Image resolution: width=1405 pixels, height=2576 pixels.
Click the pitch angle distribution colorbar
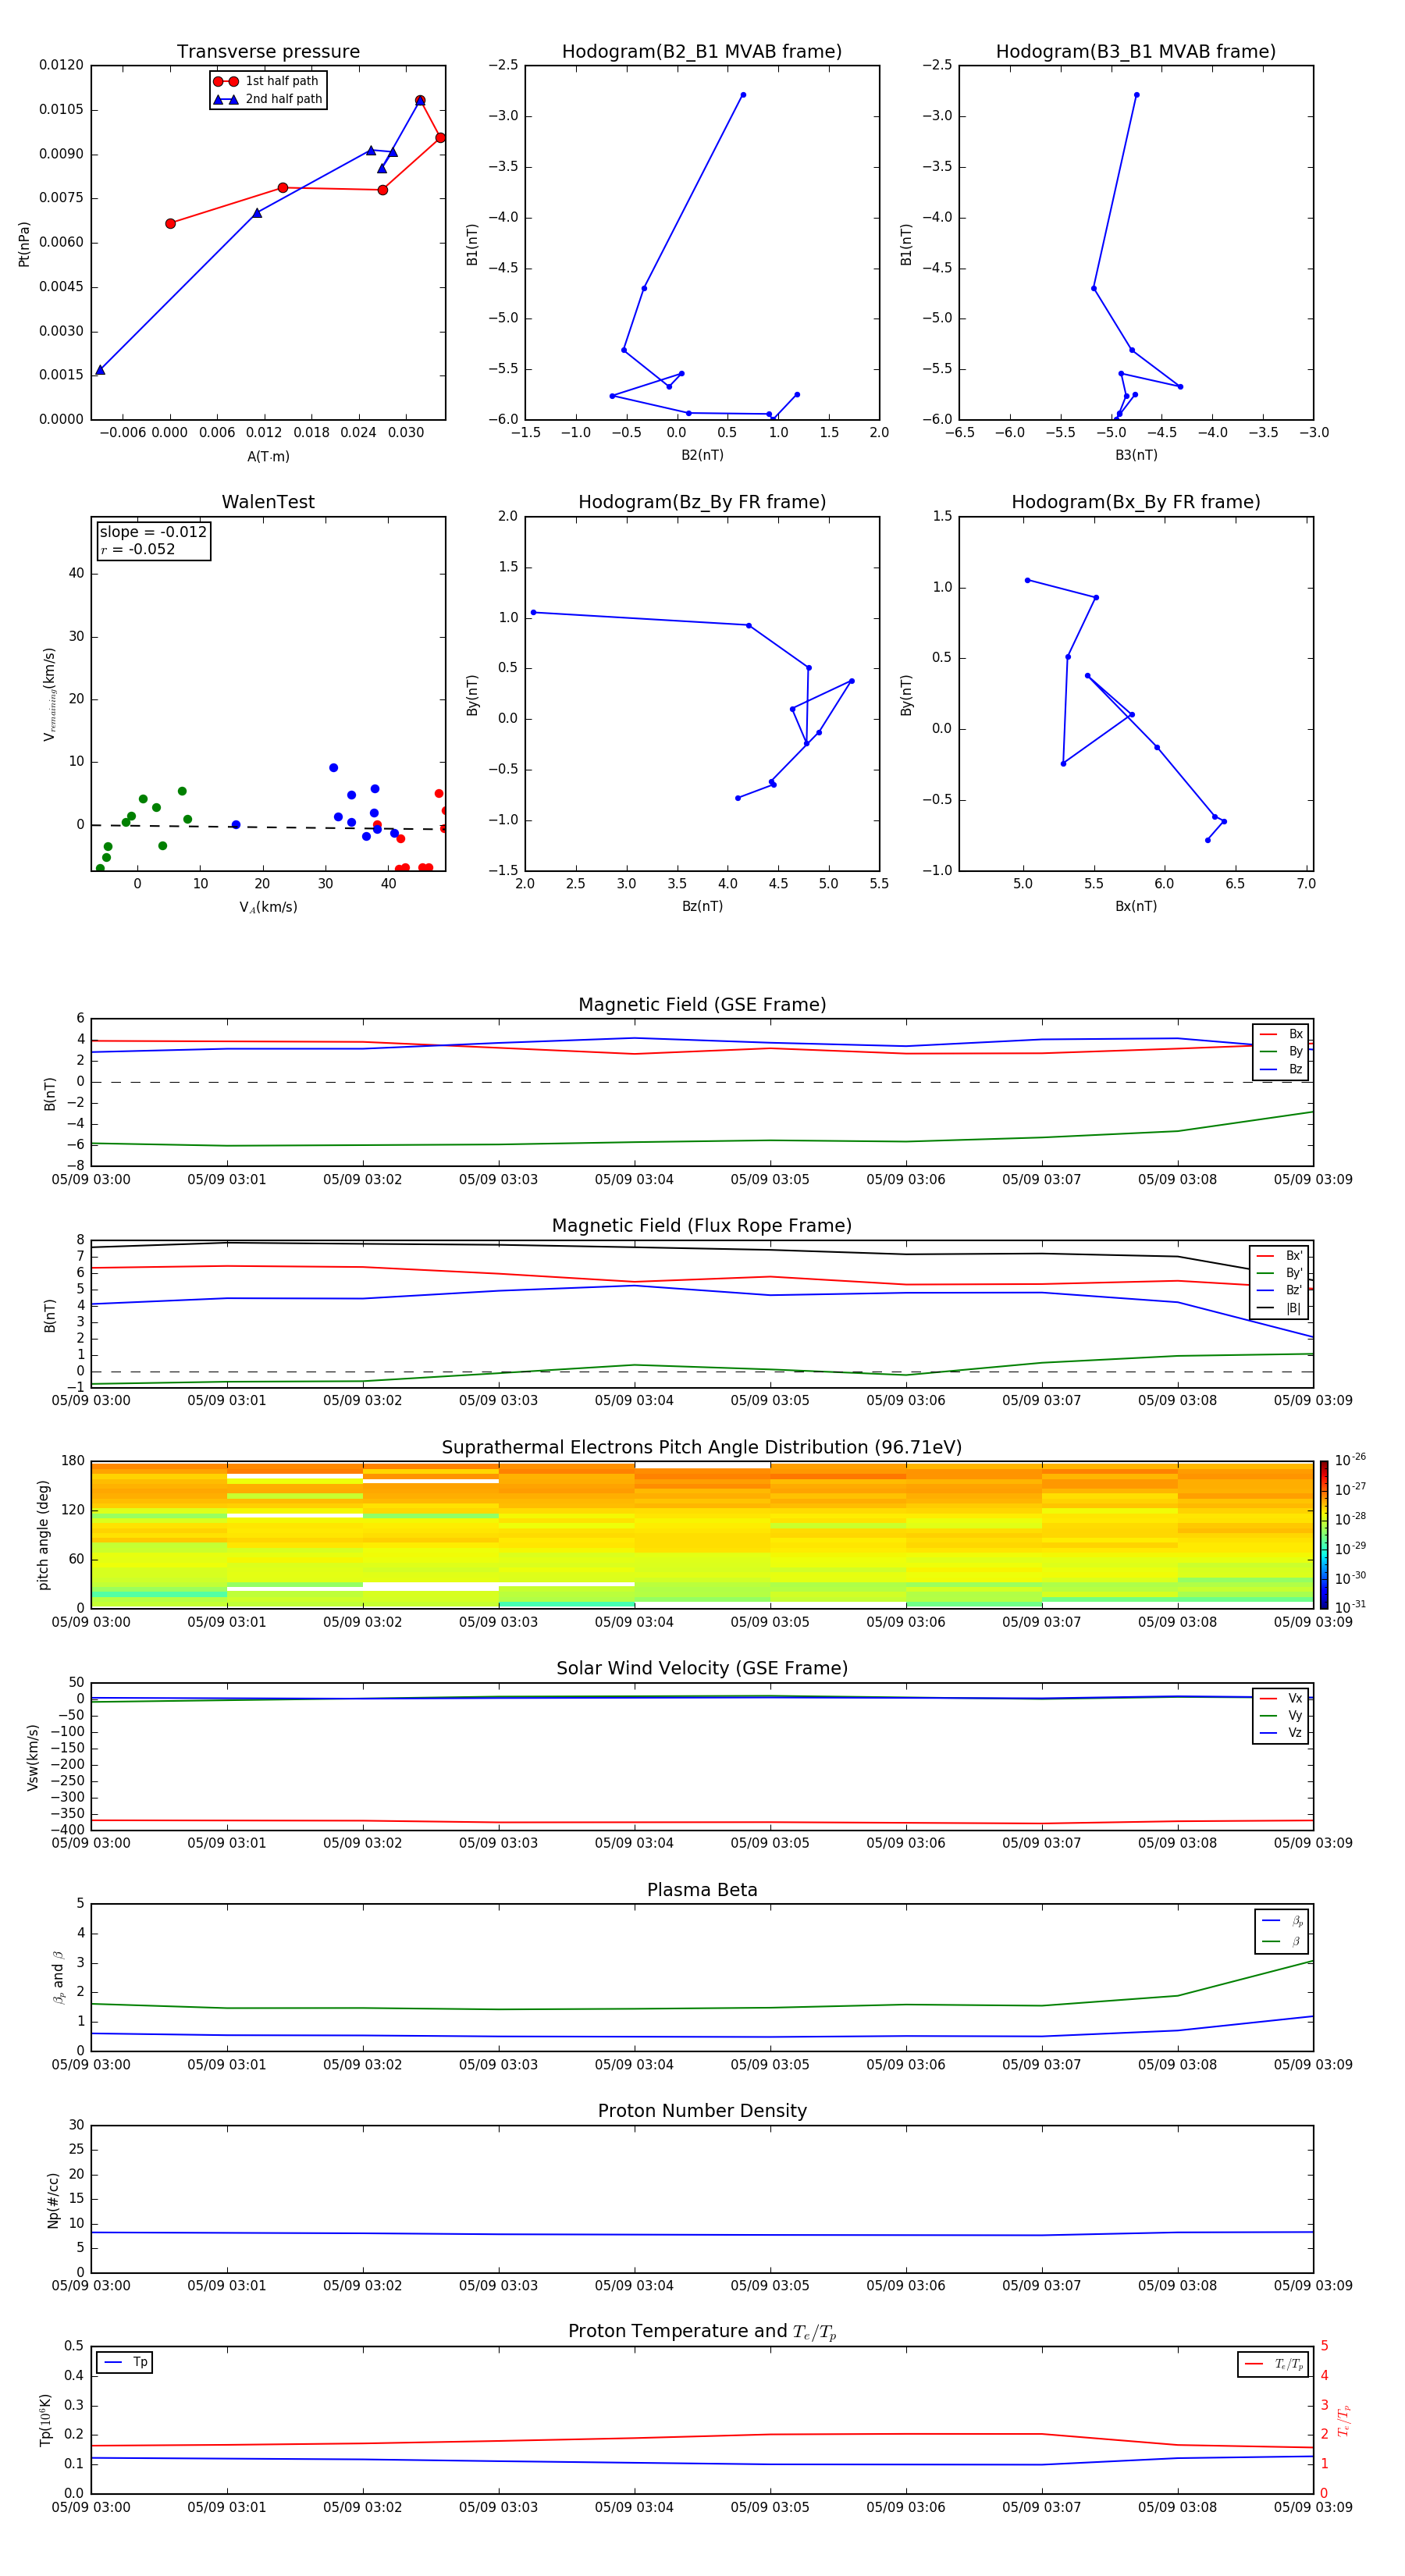(x=1324, y=1532)
